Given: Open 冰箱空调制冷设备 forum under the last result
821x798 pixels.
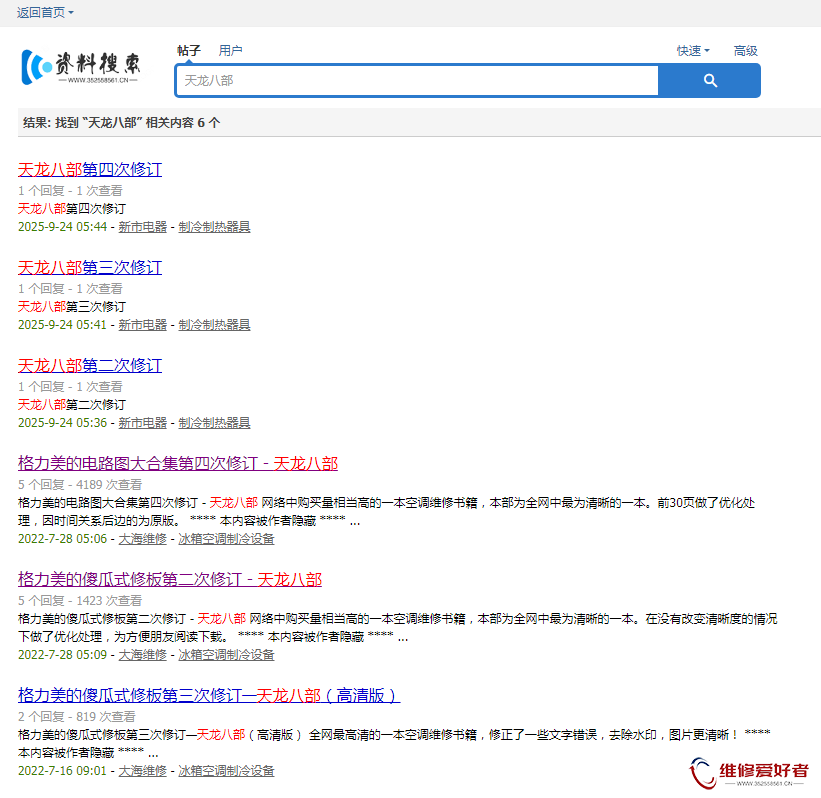Looking at the screenshot, I should click(226, 771).
